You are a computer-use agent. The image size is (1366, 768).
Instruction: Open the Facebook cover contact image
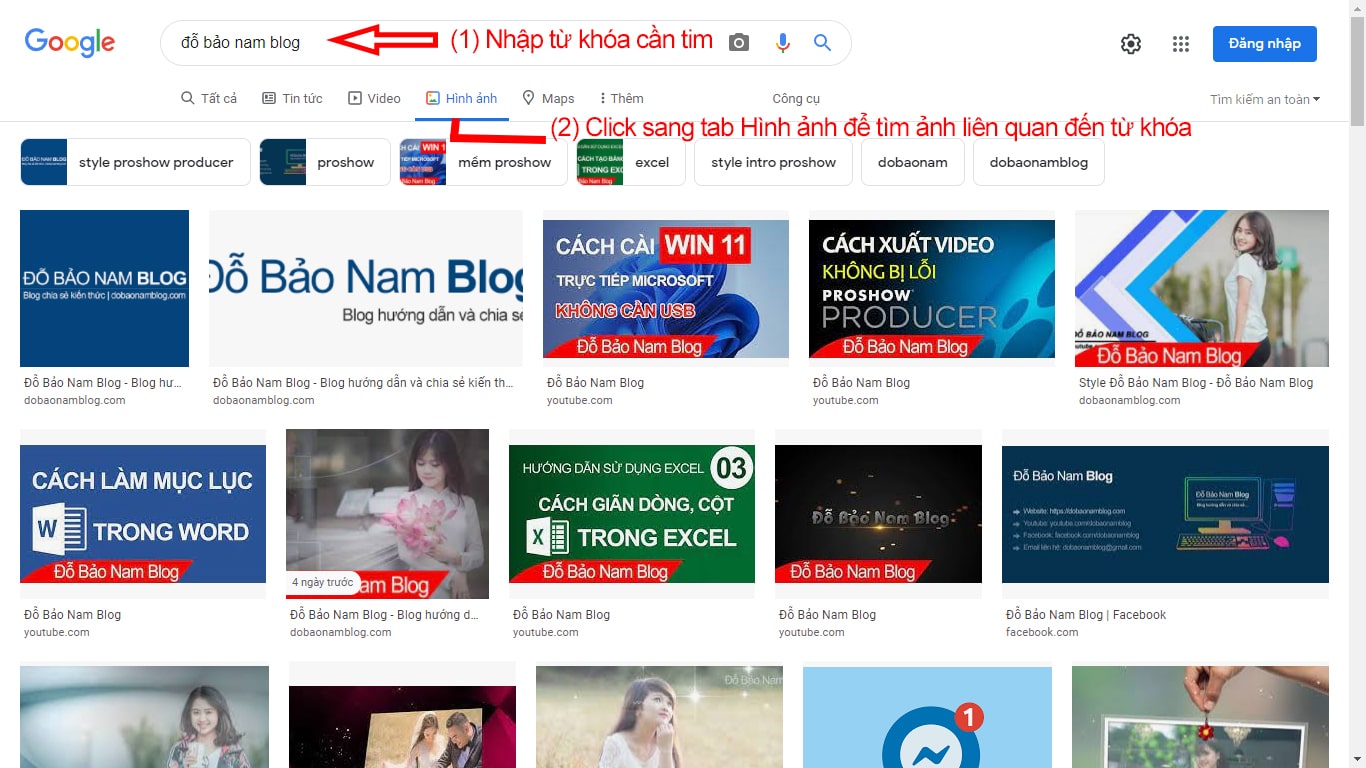(1165, 514)
